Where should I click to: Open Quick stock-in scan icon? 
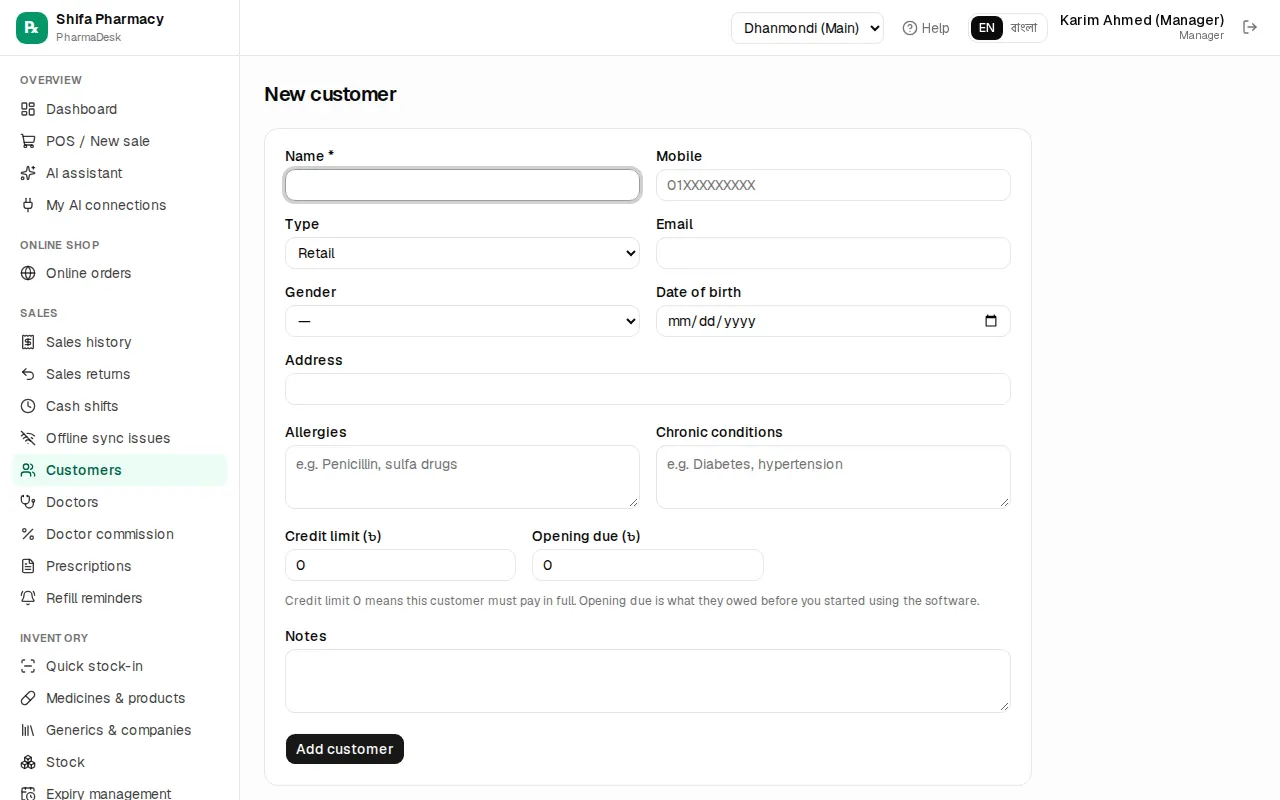point(28,666)
